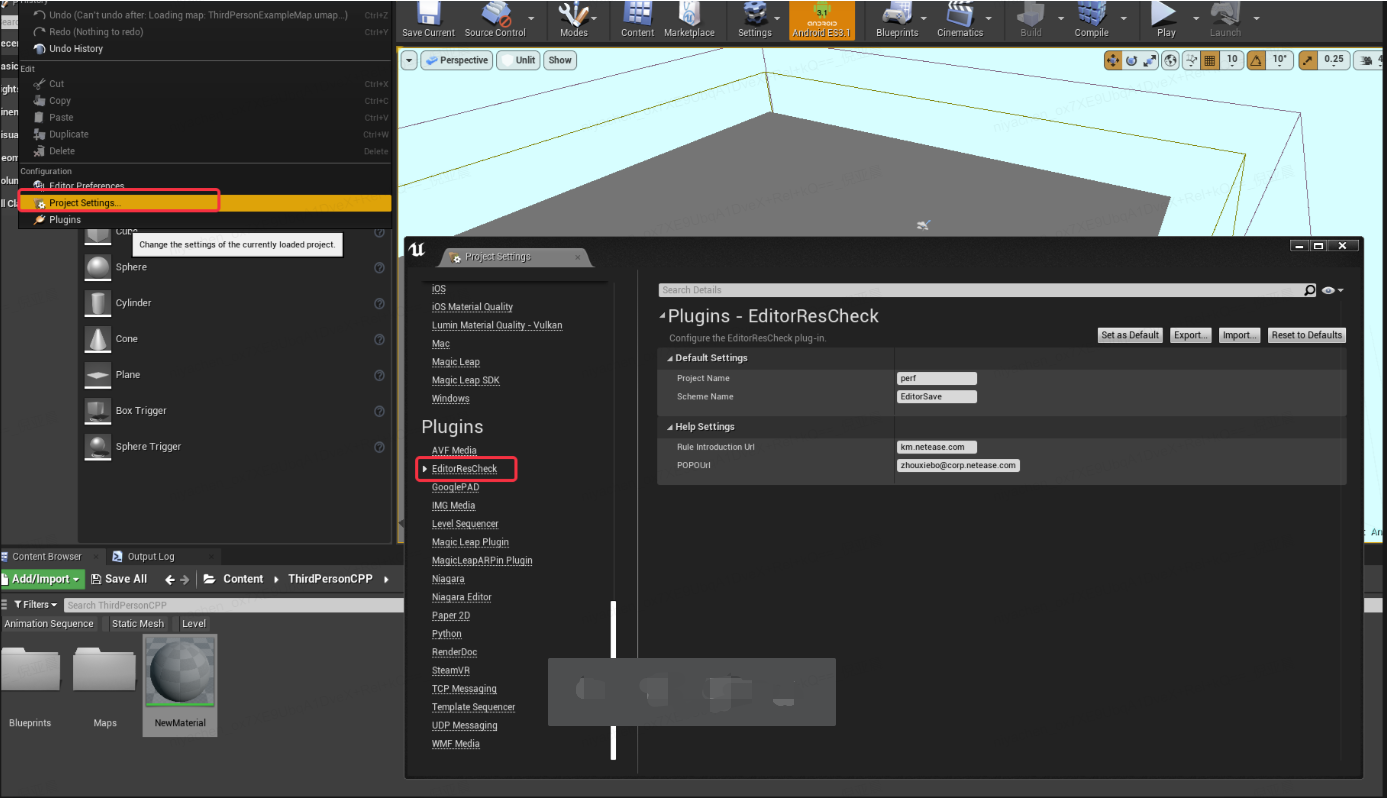The height and width of the screenshot is (798, 1387).
Task: Open the Perspective view dropdown
Action: pos(457,60)
